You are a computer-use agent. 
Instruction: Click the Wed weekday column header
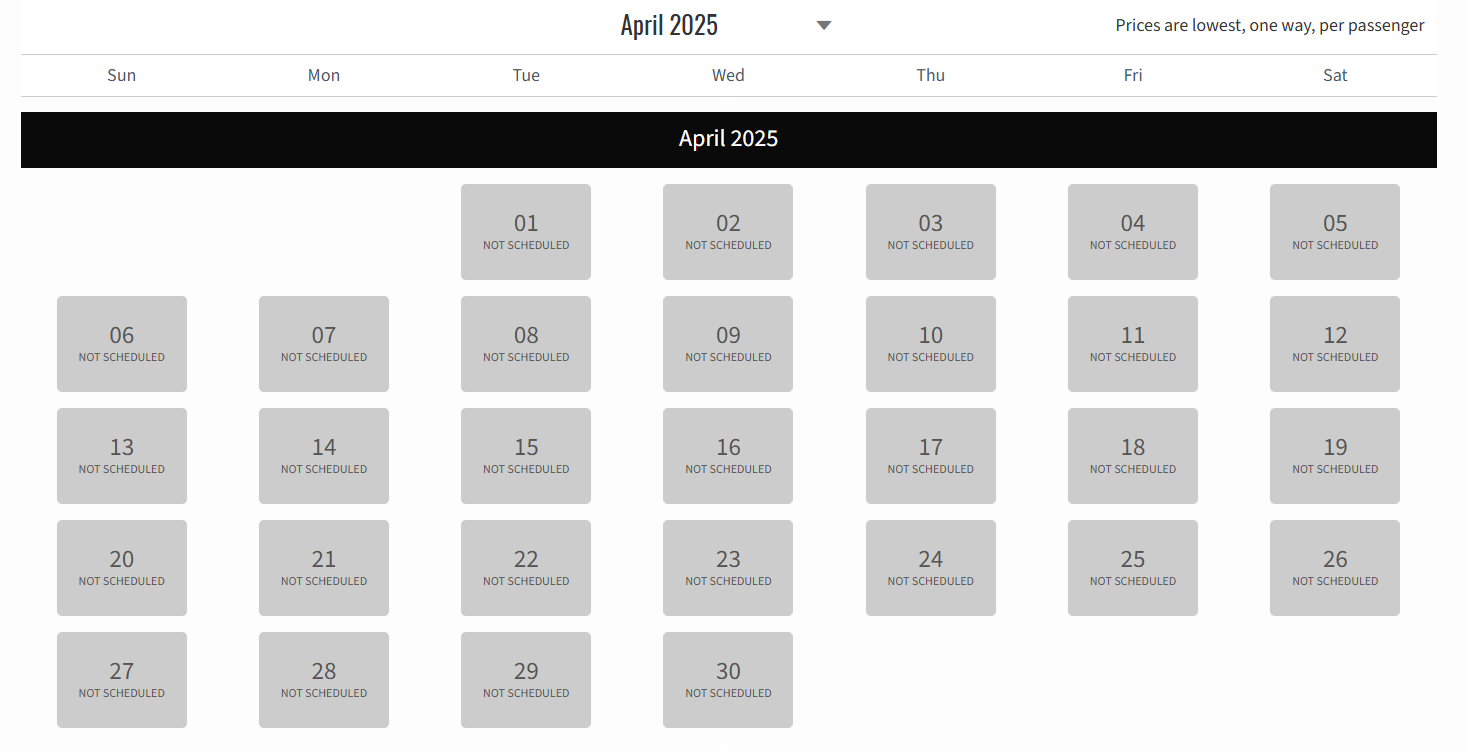pyautogui.click(x=728, y=75)
